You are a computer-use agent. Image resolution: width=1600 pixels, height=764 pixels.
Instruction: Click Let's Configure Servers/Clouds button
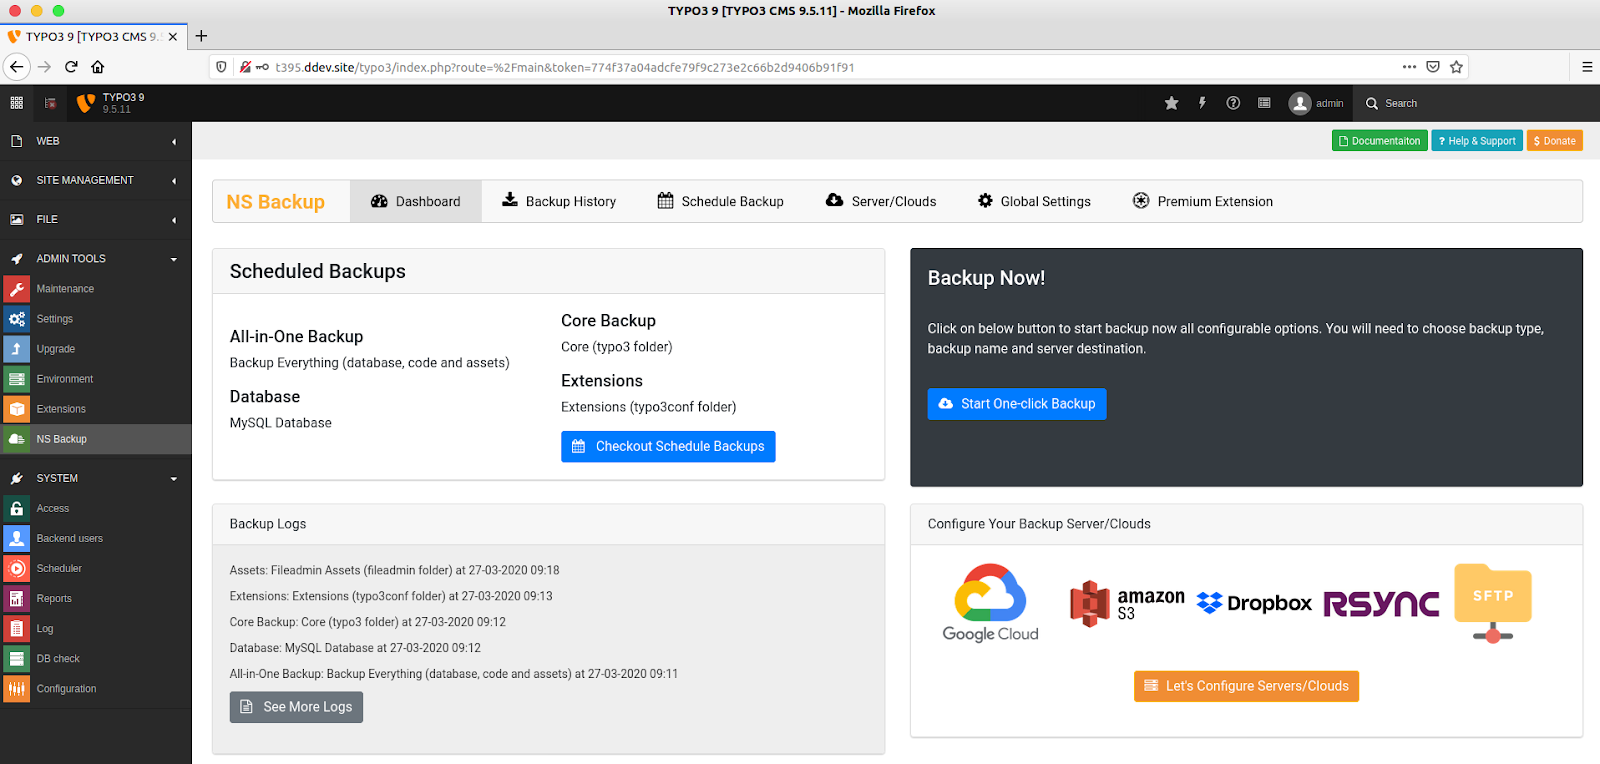coord(1246,686)
